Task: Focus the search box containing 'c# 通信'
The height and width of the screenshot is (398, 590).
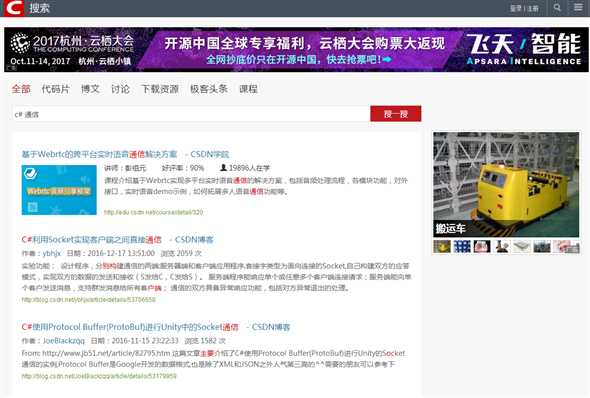Action: pos(191,114)
